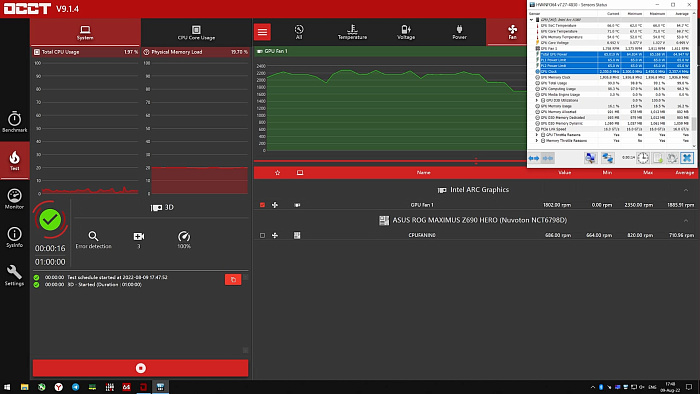700x394 pixels.
Task: Expand GPU Throttle Reasons in HWiNFO
Action: [537, 135]
